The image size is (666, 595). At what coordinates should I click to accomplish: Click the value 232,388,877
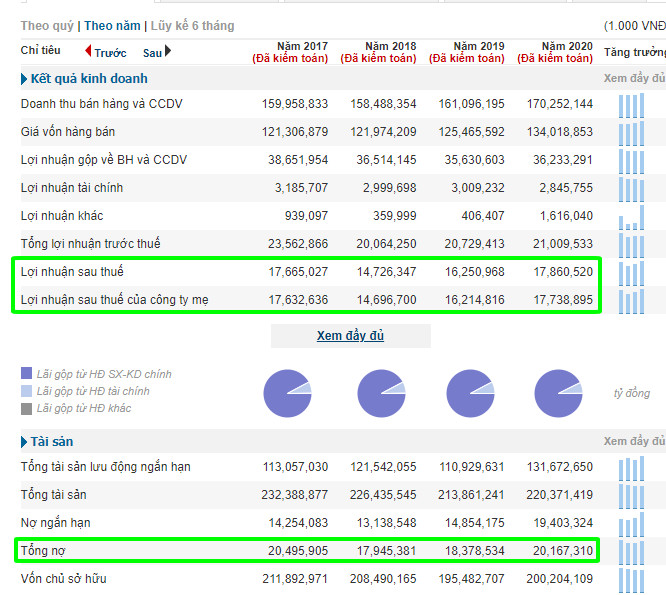click(295, 495)
